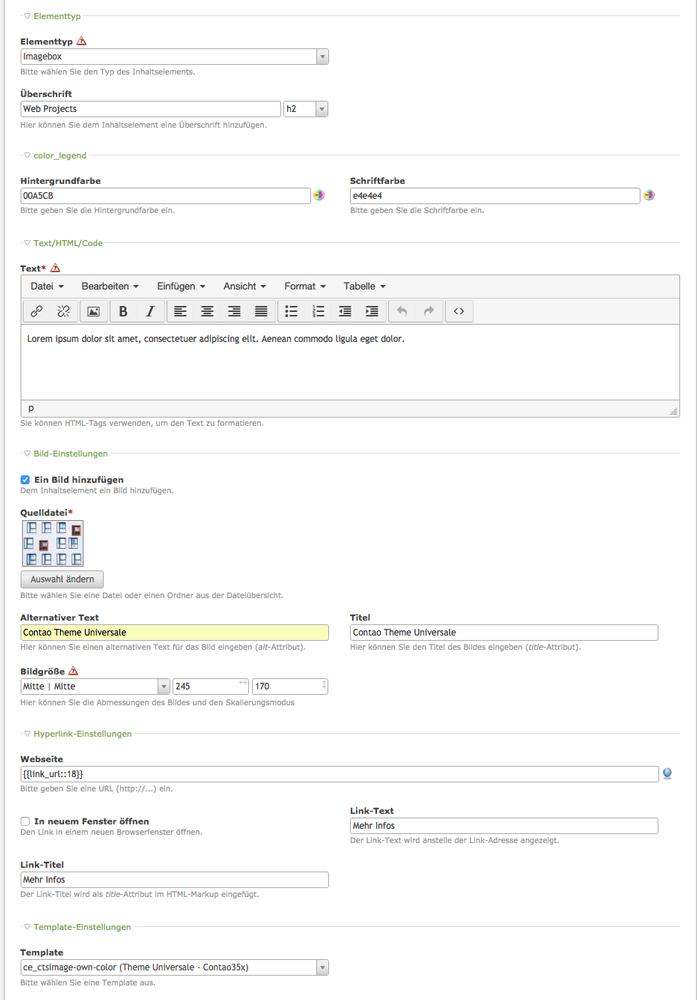Viewport: 697px width, 1000px height.
Task: Open the source code view in editor
Action: (459, 311)
